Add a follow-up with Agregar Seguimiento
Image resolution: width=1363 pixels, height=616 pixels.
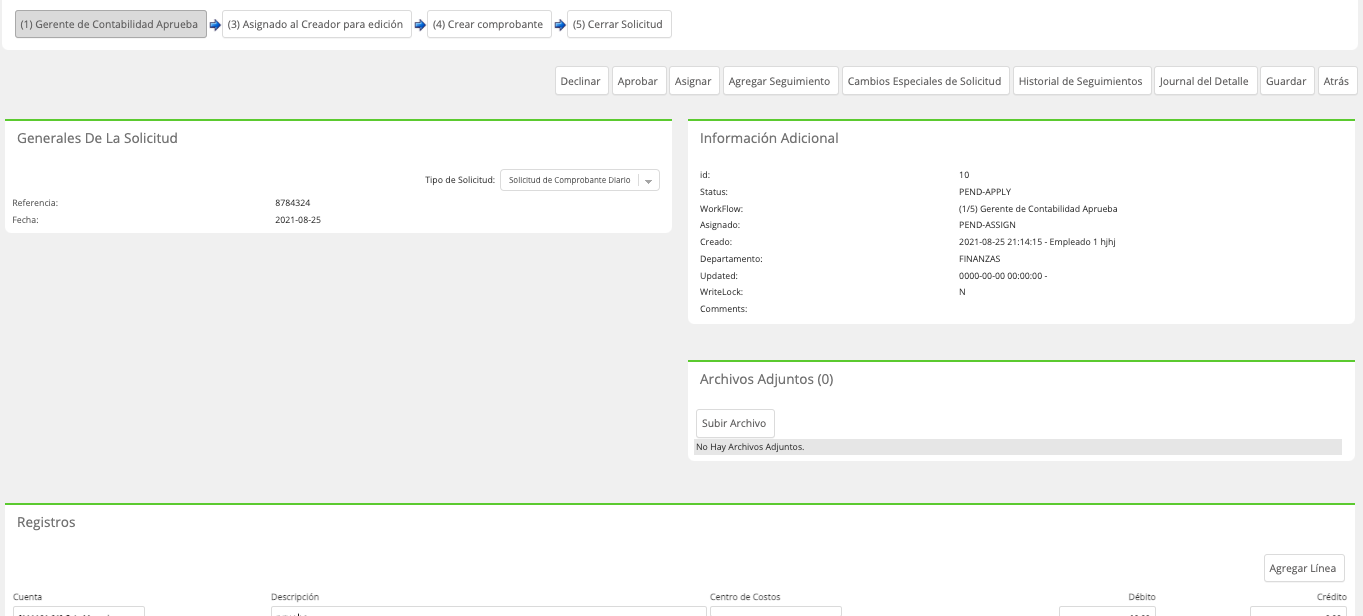click(x=780, y=81)
